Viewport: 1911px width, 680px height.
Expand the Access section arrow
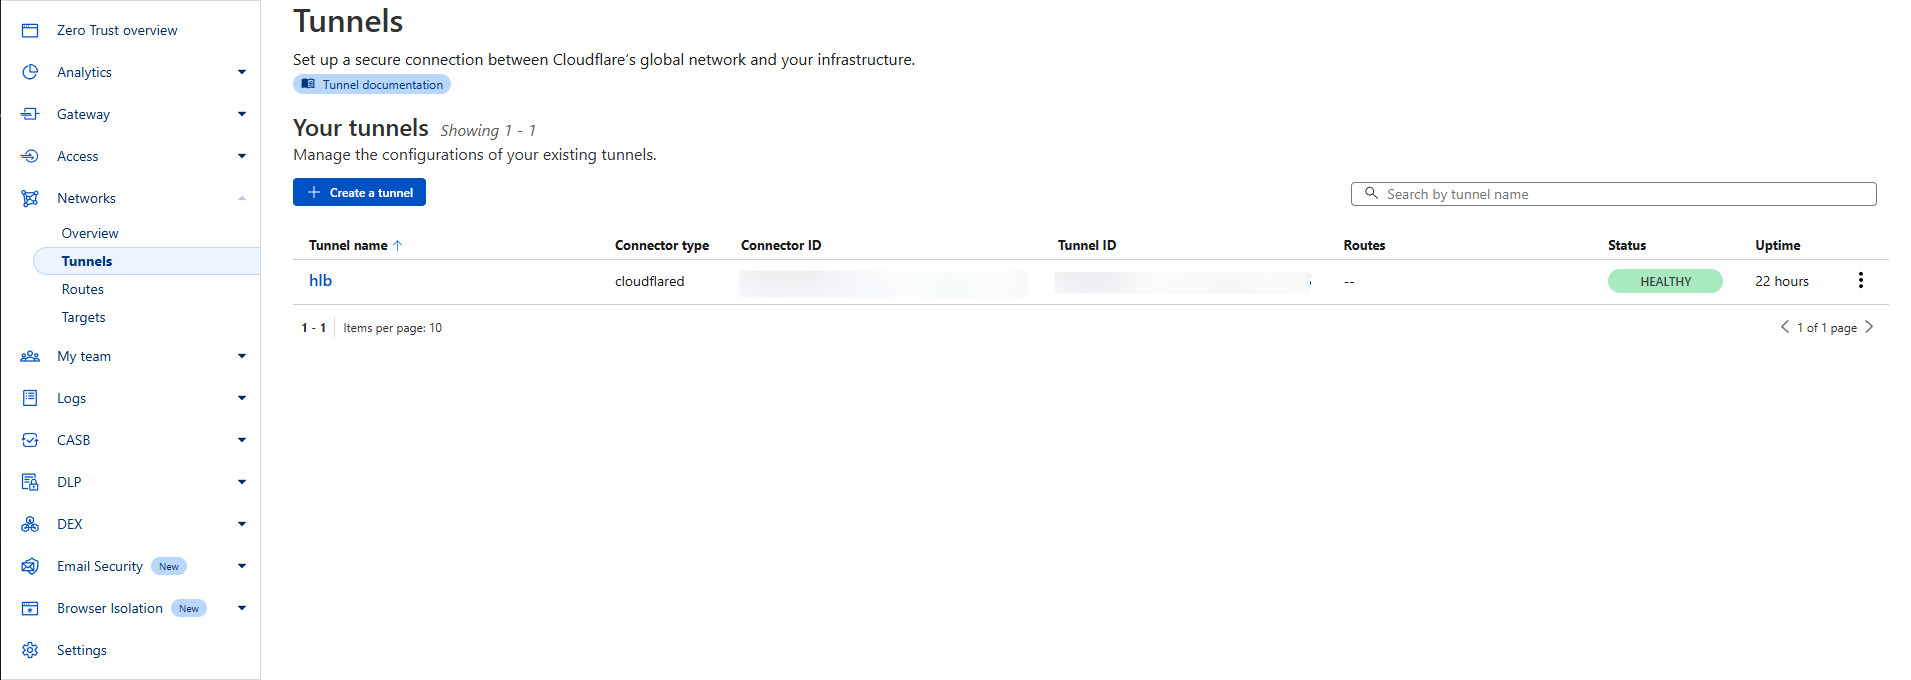[x=242, y=156]
